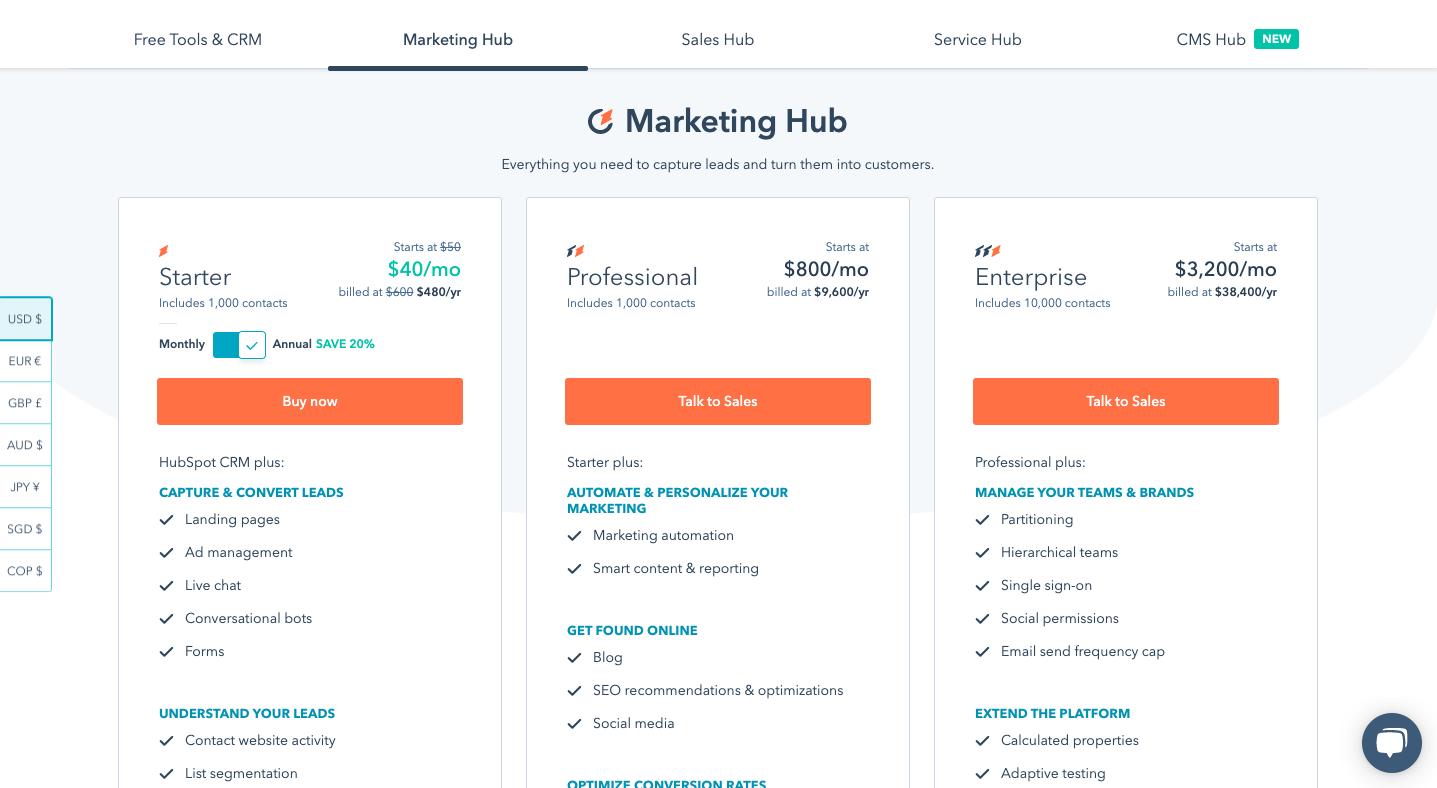The width and height of the screenshot is (1437, 788).
Task: Click the checkmark beside Adaptive testing
Action: pos(983,774)
